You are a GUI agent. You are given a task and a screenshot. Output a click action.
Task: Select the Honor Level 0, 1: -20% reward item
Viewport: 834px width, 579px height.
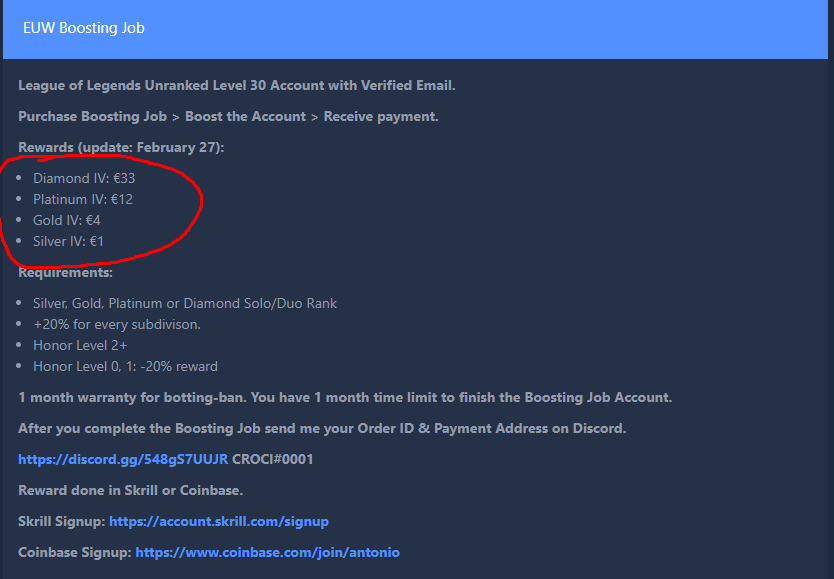click(126, 366)
